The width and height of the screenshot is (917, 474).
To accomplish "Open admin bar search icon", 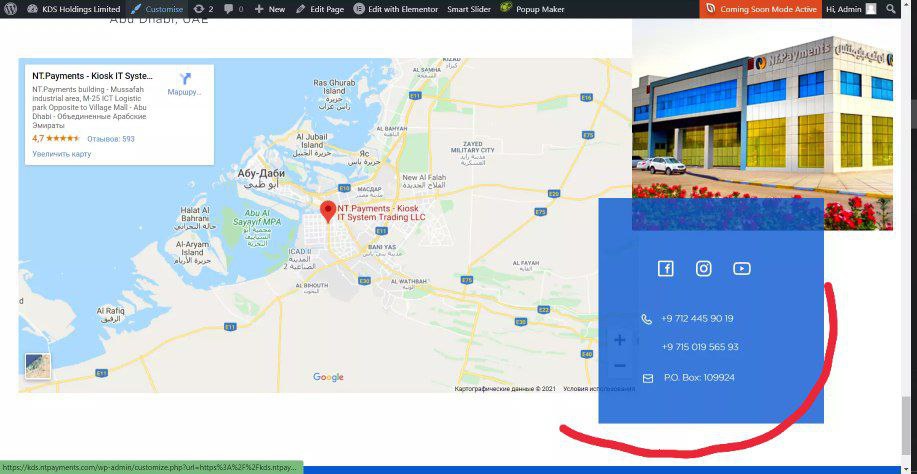I will click(891, 9).
